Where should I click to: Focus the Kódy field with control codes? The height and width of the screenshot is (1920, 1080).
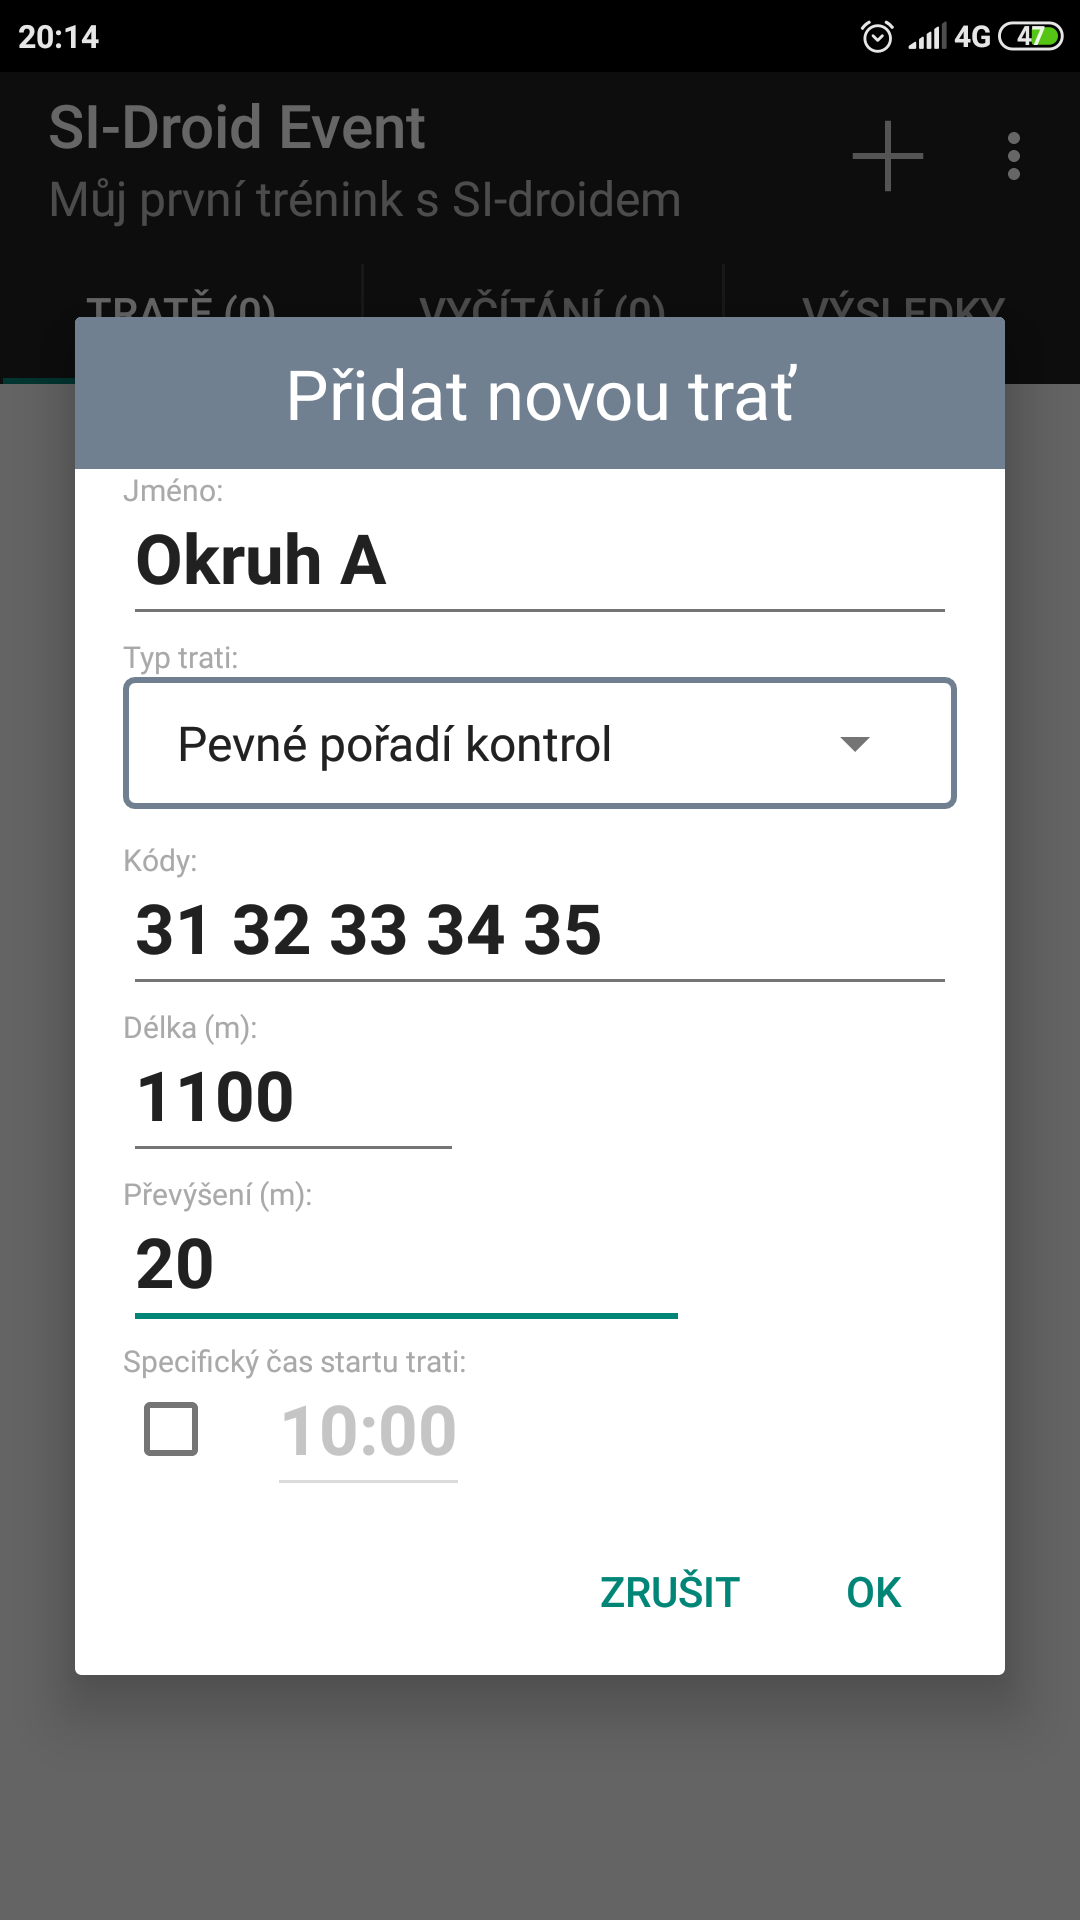[540, 931]
